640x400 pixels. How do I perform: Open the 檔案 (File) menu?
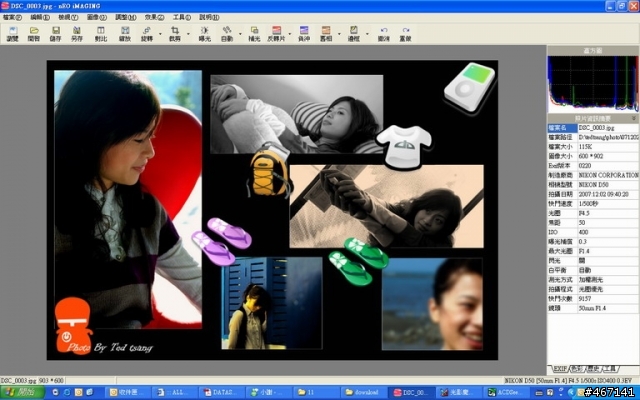(x=12, y=17)
